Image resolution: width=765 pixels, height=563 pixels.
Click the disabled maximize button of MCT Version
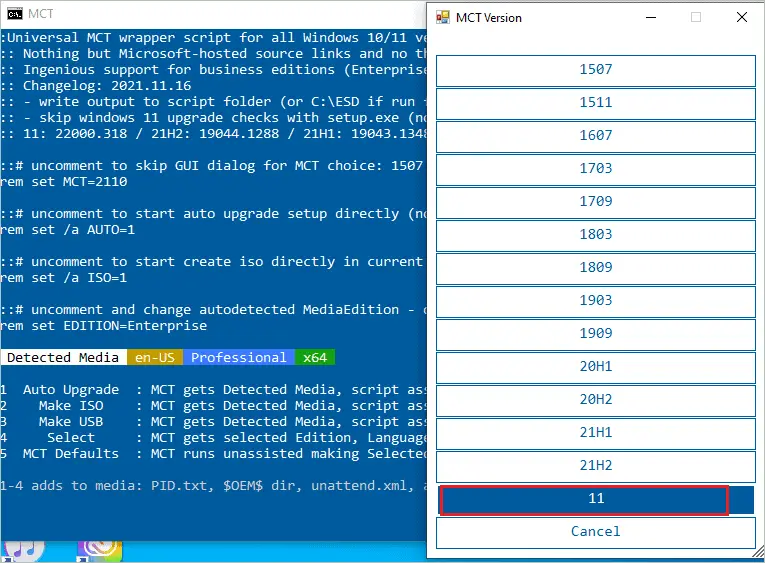[x=696, y=18]
